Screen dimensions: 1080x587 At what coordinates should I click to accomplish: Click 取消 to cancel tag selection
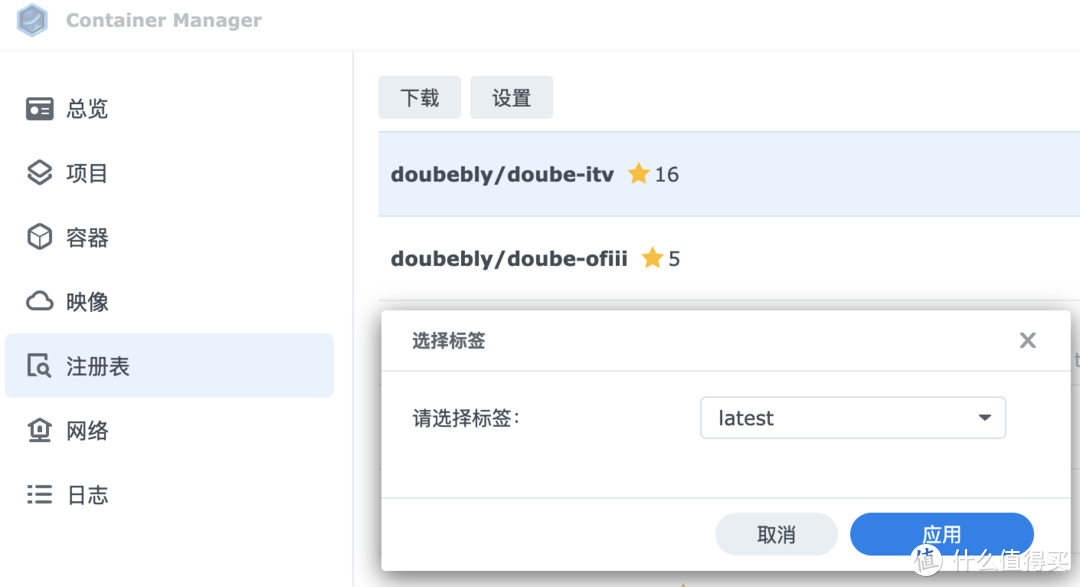pos(776,534)
